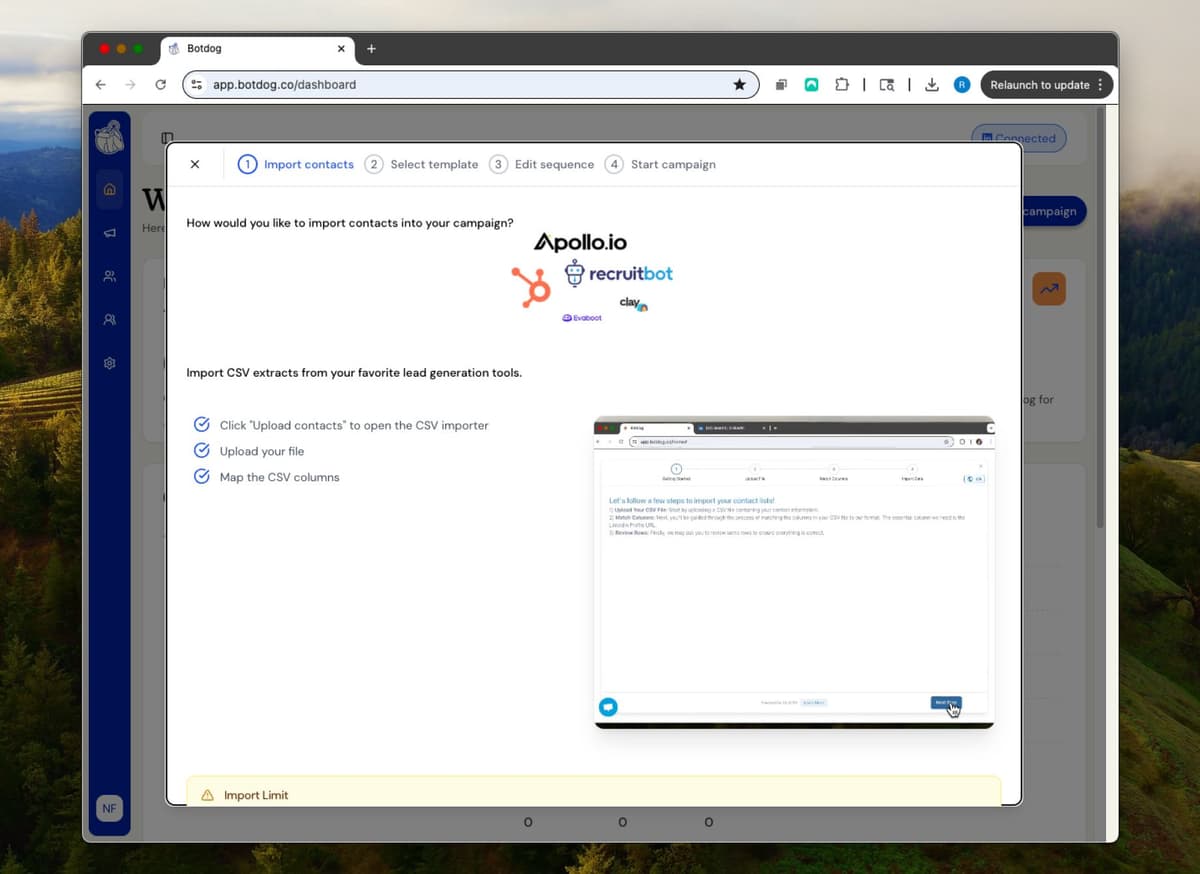Open the Chrome profile R avatar
The width and height of the screenshot is (1200, 874).
pos(962,85)
